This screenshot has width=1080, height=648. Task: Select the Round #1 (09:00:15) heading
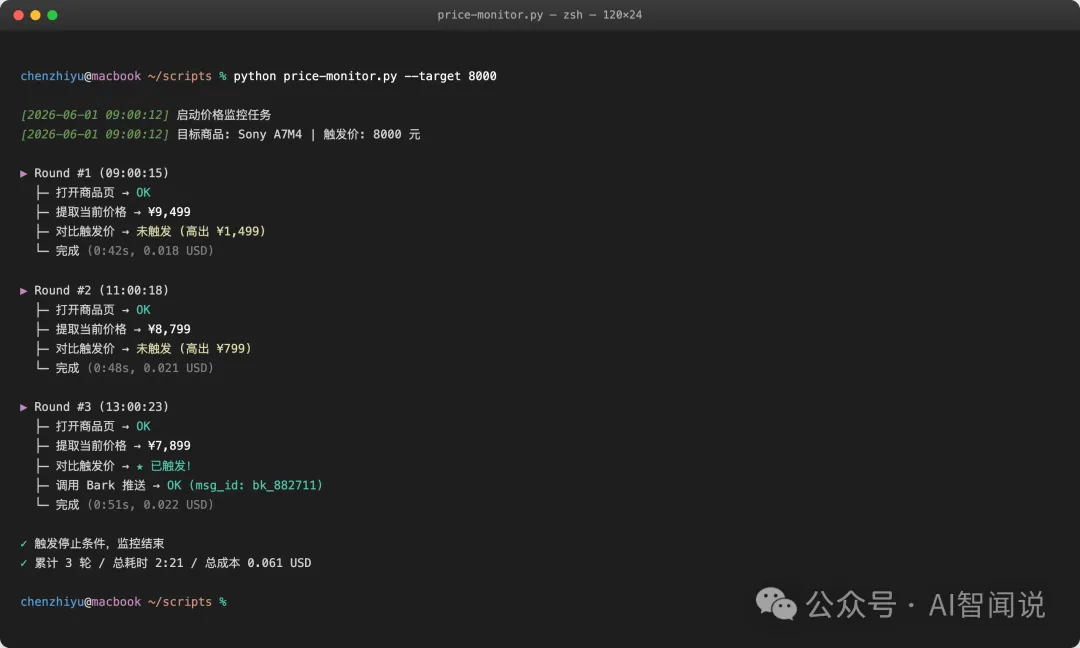[101, 173]
